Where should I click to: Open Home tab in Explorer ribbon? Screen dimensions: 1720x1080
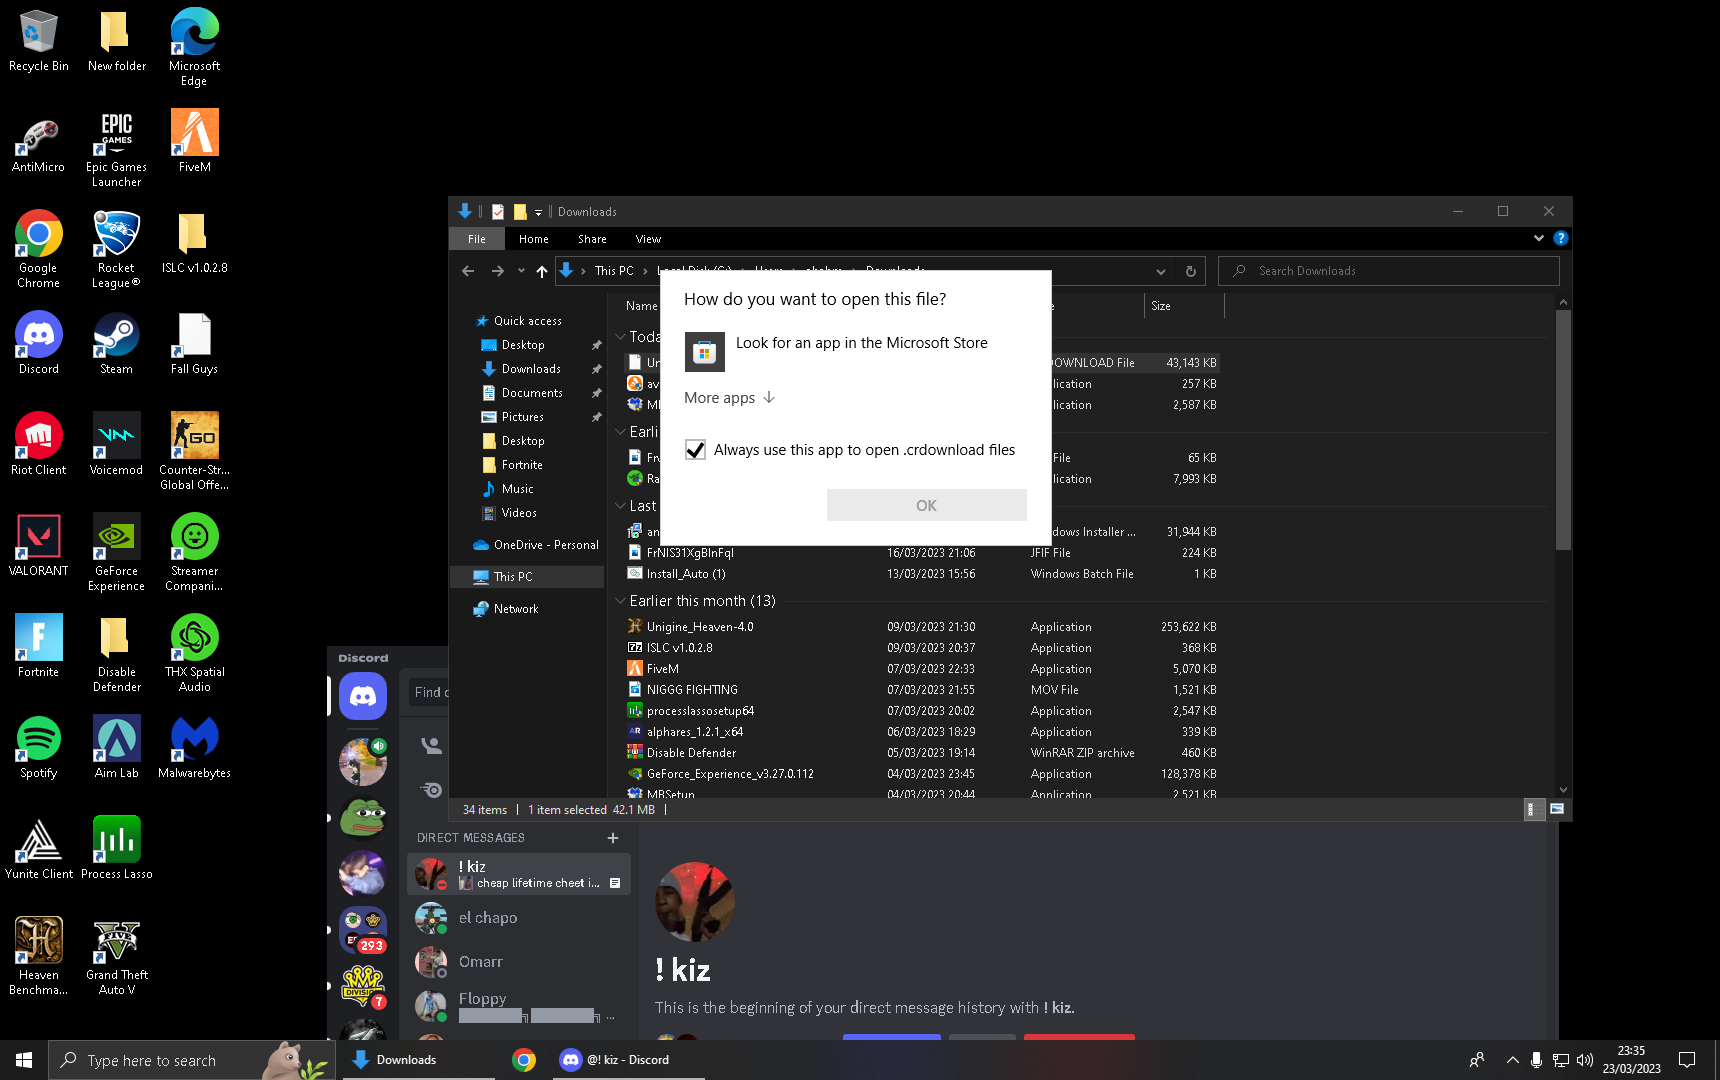(x=533, y=239)
